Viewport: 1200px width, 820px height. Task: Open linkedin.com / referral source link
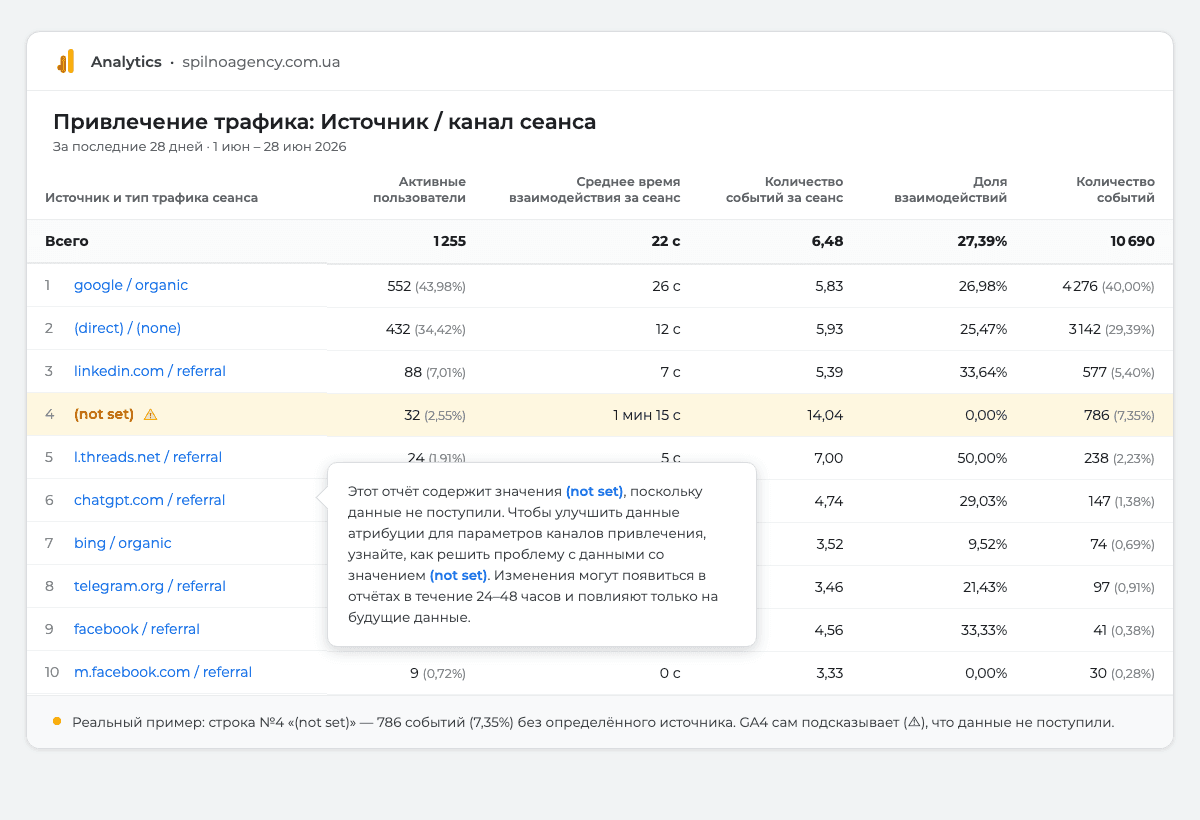pos(150,371)
